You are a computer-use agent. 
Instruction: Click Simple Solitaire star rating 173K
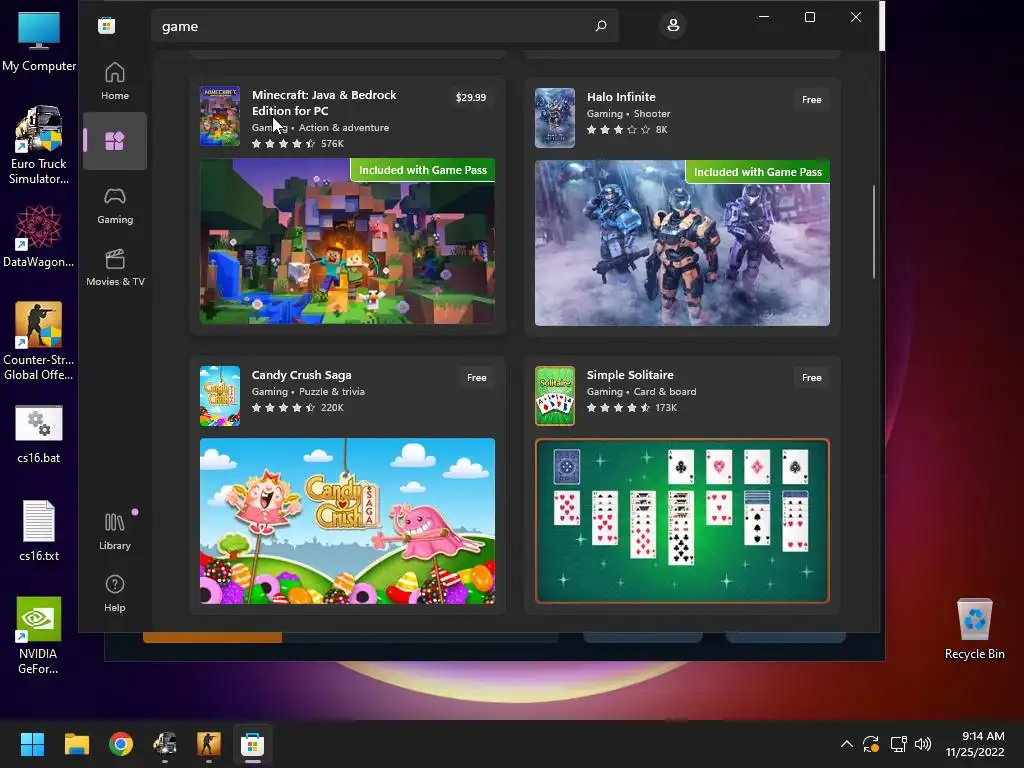(632, 408)
